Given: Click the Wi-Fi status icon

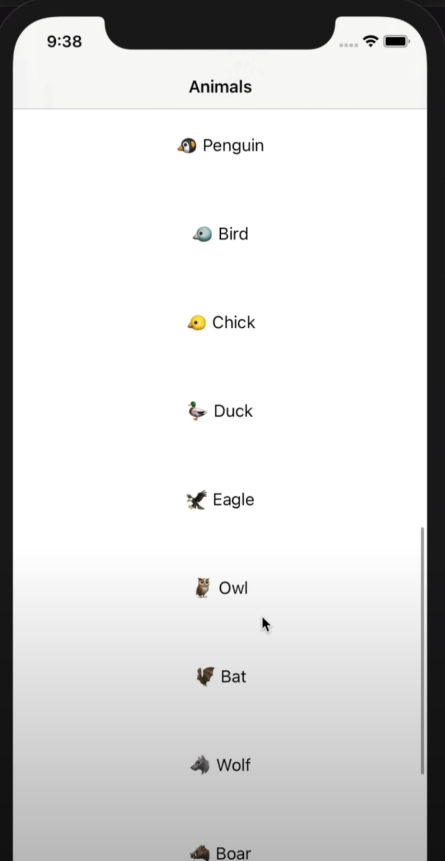Looking at the screenshot, I should (x=371, y=42).
